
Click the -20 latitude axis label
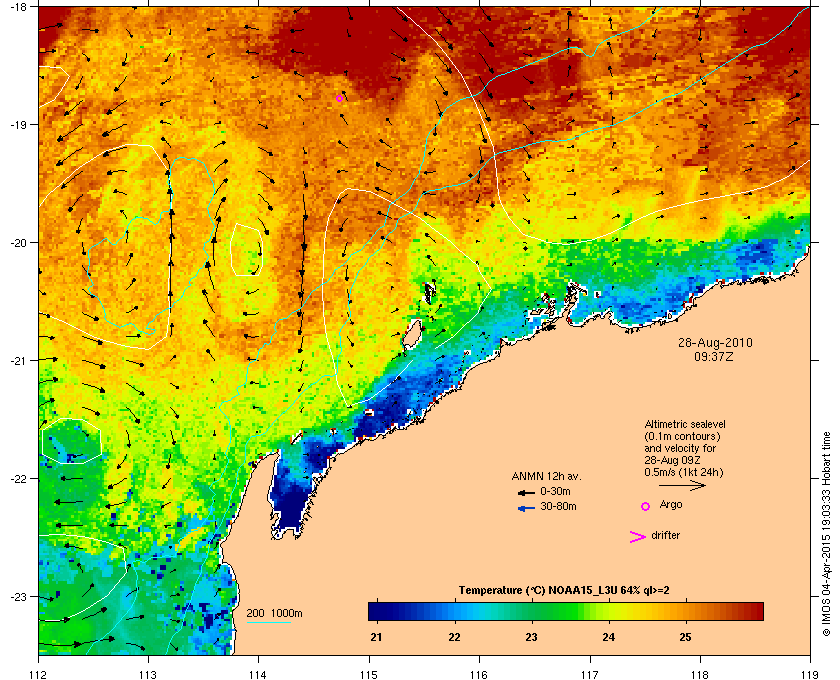(x=18, y=243)
